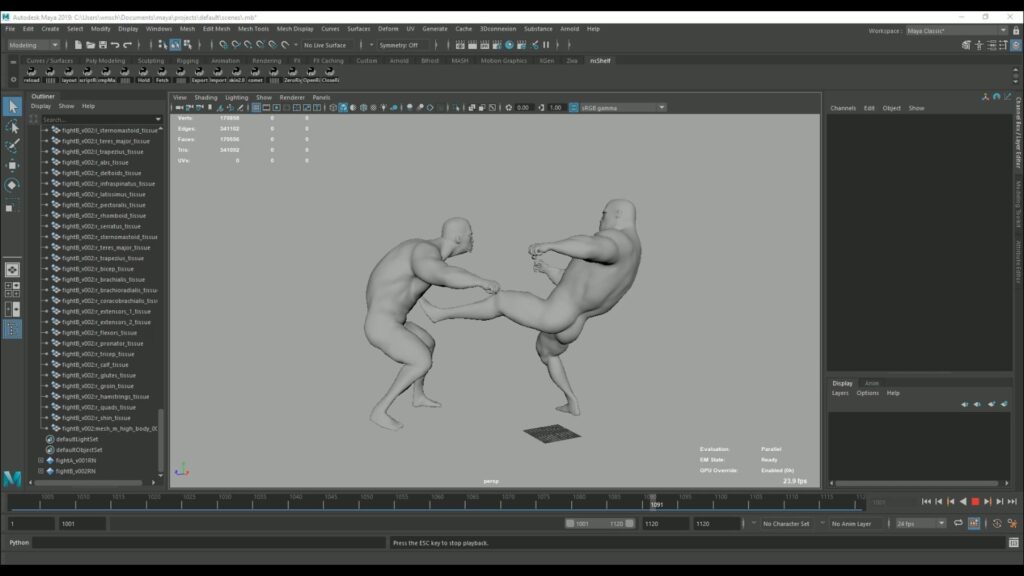Run the 'Import' shelf script
Viewport: 1024px width, 576px height.
217,74
